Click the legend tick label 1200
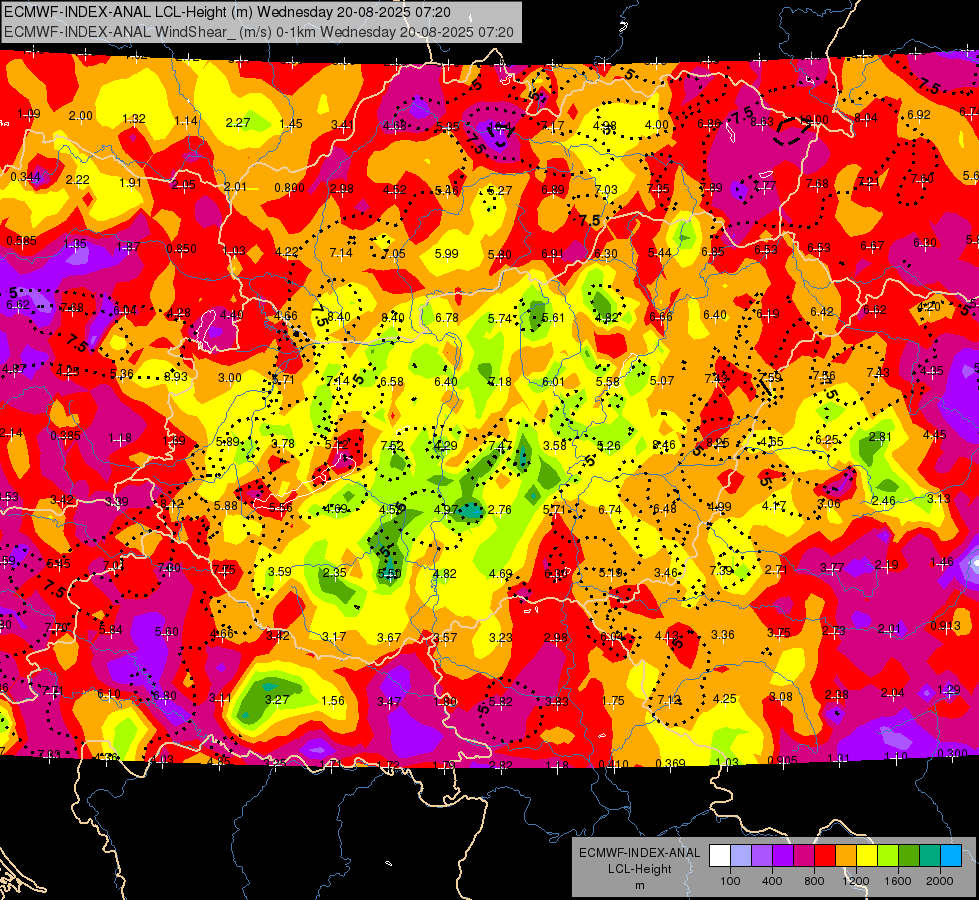The width and height of the screenshot is (979, 900). coord(856,881)
